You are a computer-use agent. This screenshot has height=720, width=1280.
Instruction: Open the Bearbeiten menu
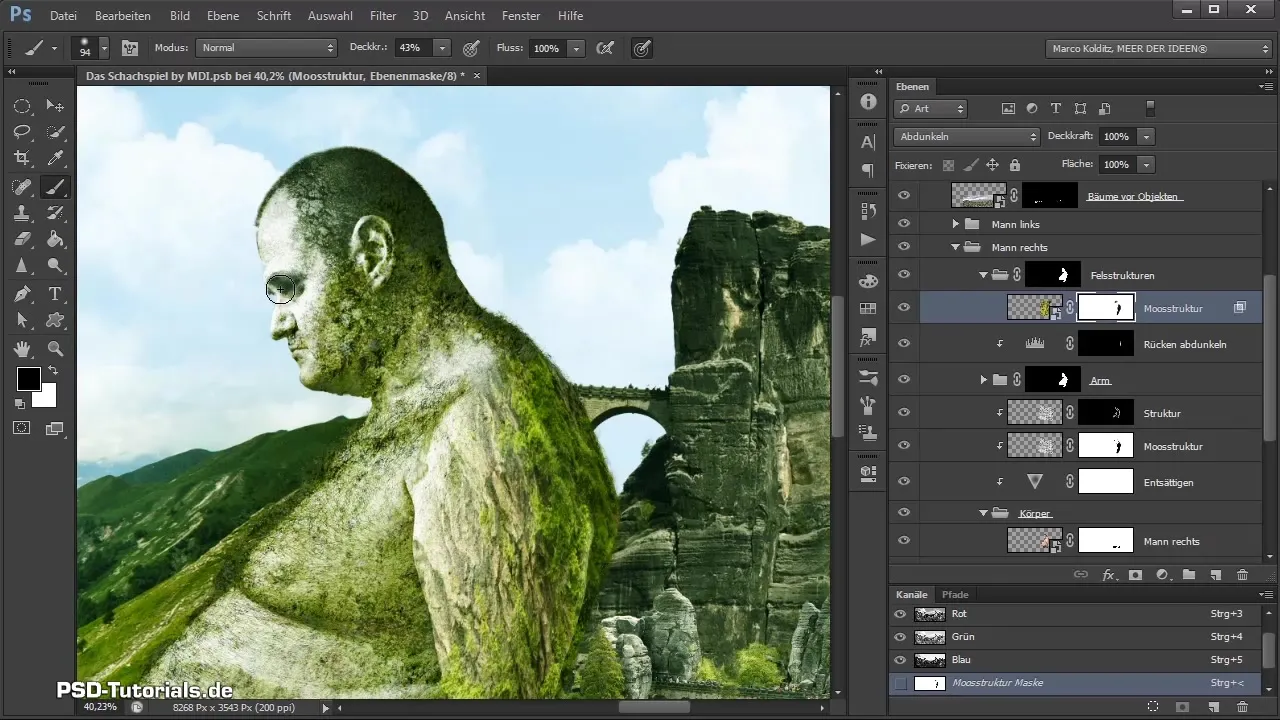(x=123, y=16)
